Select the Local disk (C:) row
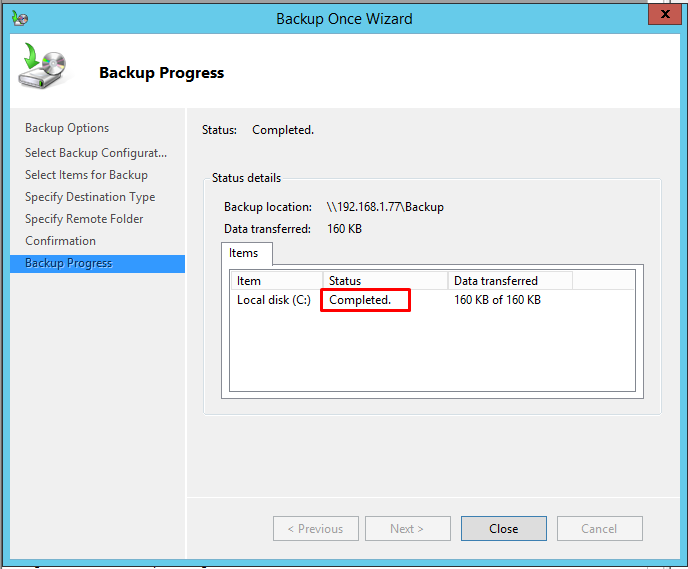 pos(432,300)
